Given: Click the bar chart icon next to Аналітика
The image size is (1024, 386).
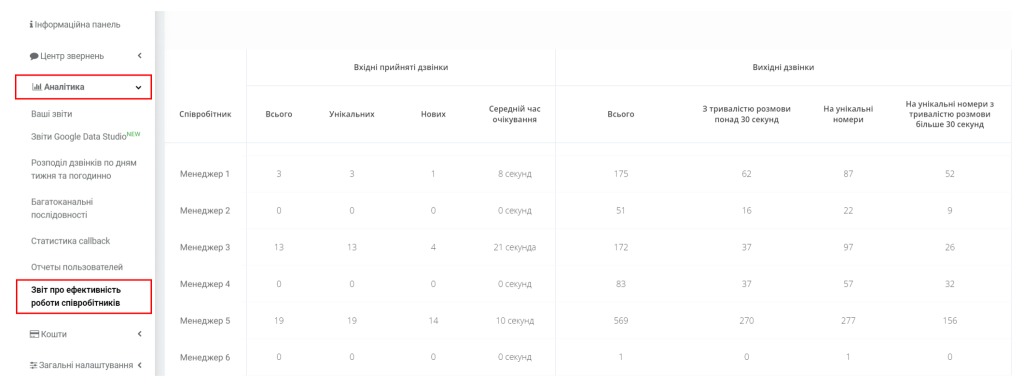Looking at the screenshot, I should point(37,87).
